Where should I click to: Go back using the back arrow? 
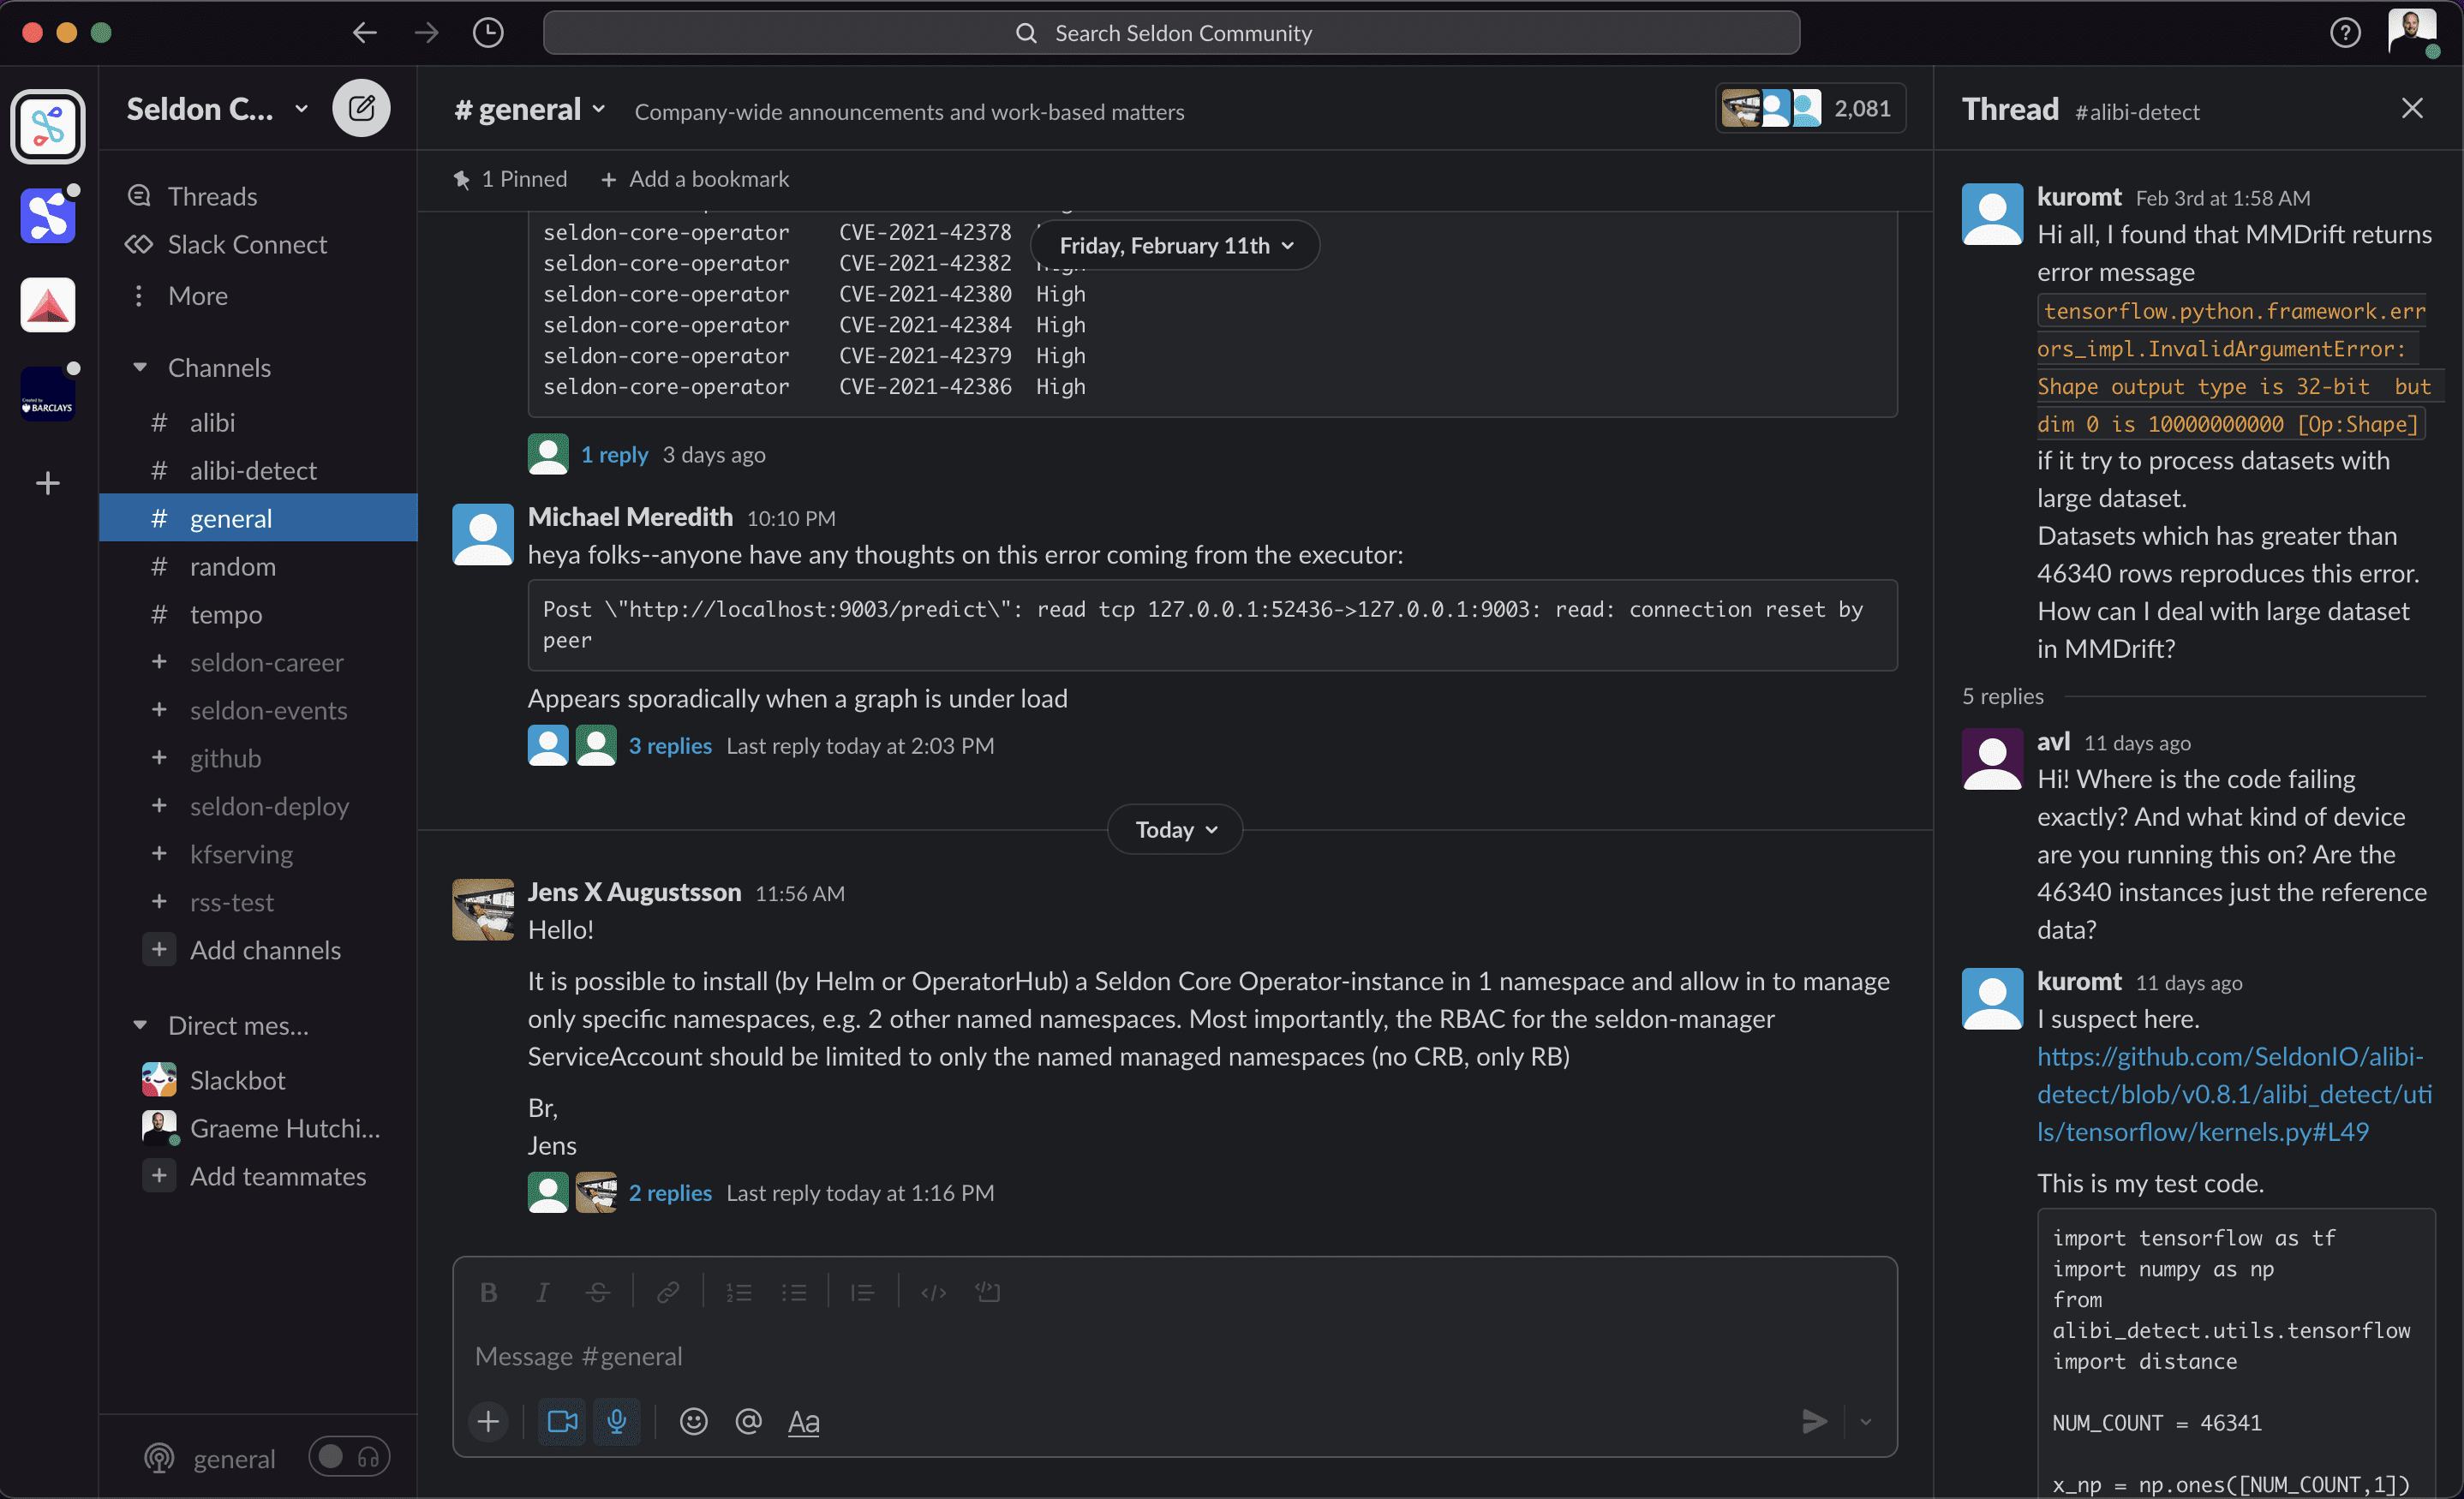[364, 33]
